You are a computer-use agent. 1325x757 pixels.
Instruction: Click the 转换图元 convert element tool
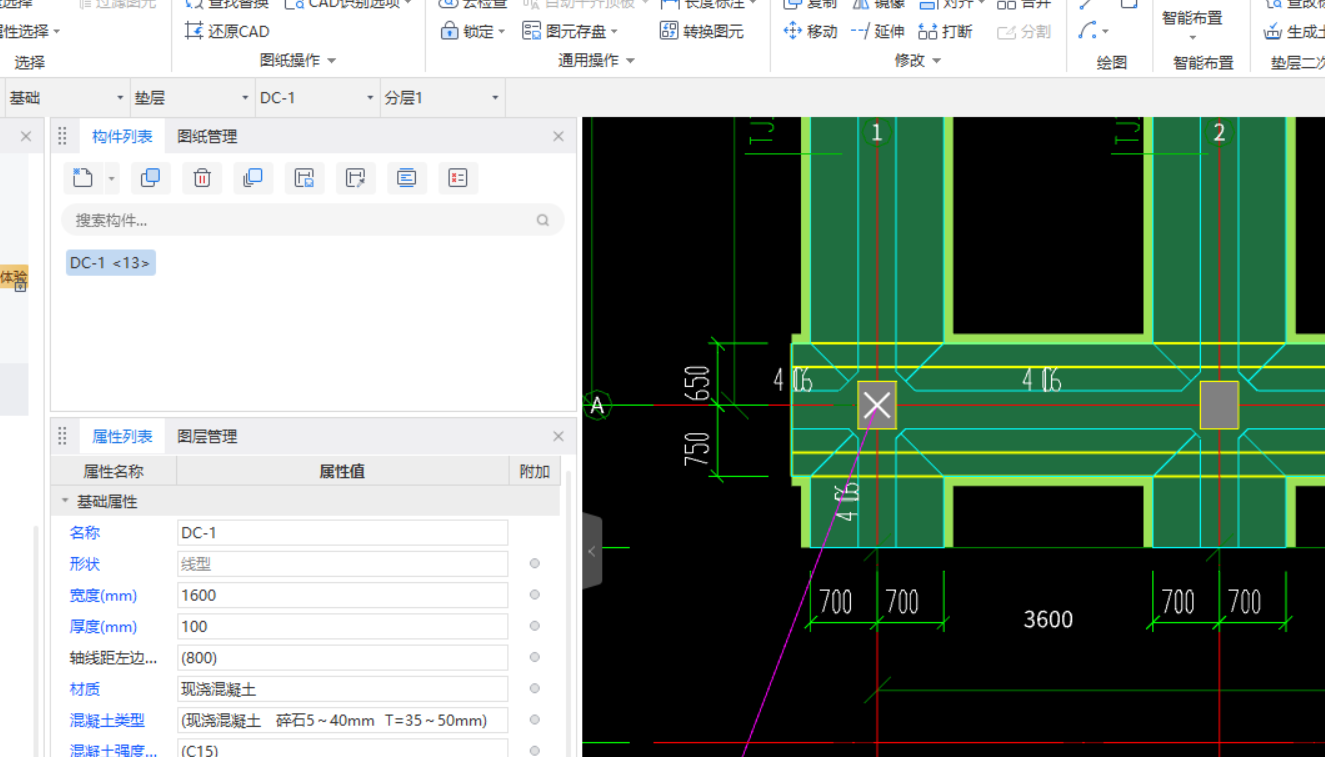coord(702,31)
